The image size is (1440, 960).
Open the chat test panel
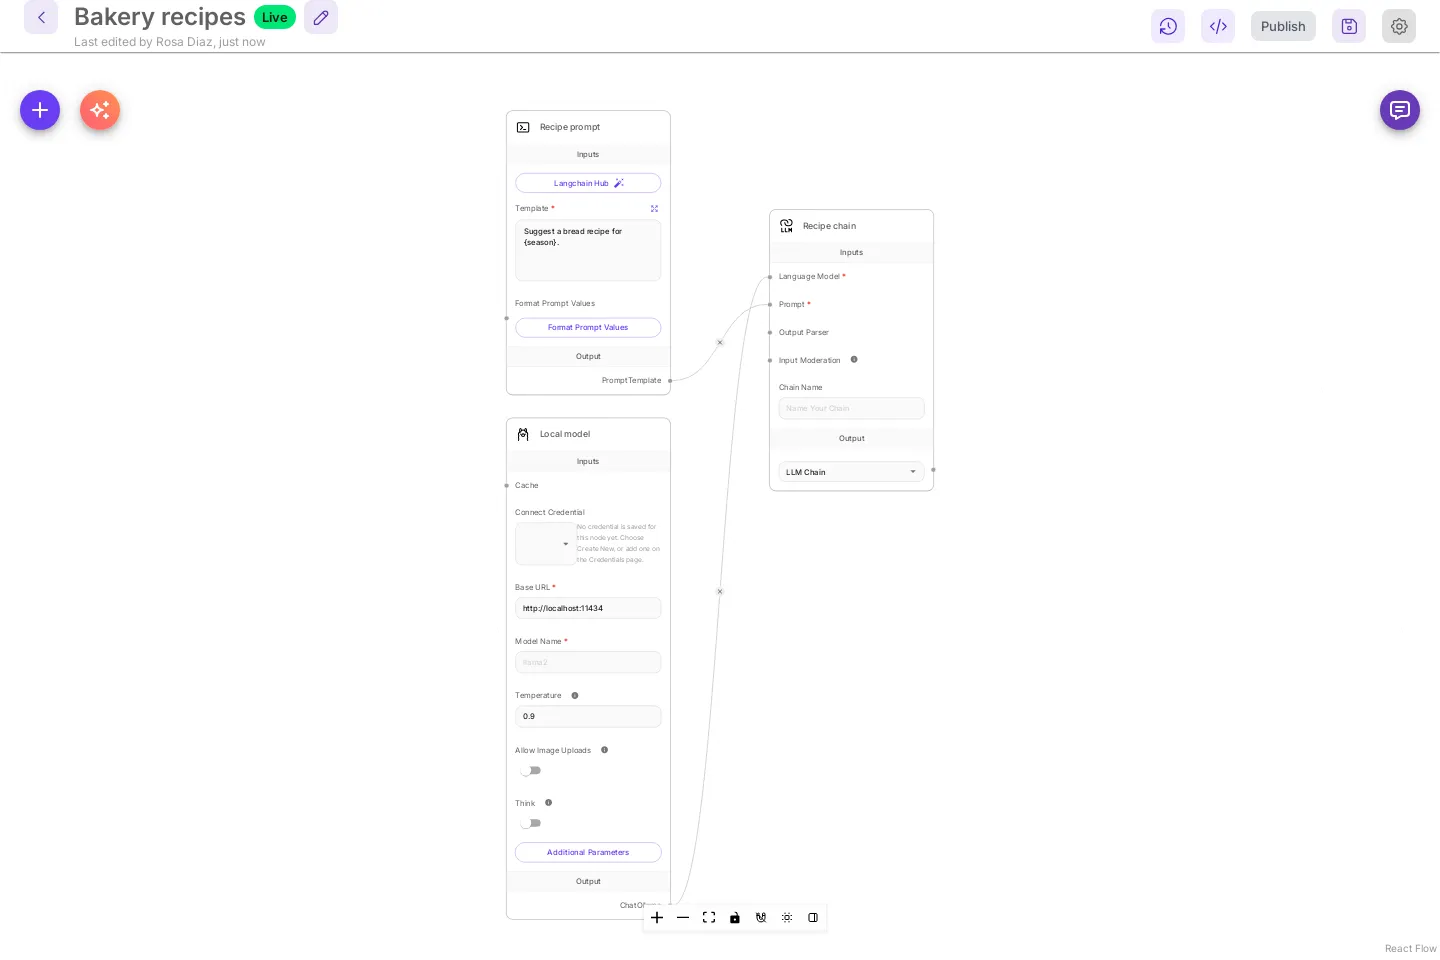click(x=1400, y=110)
